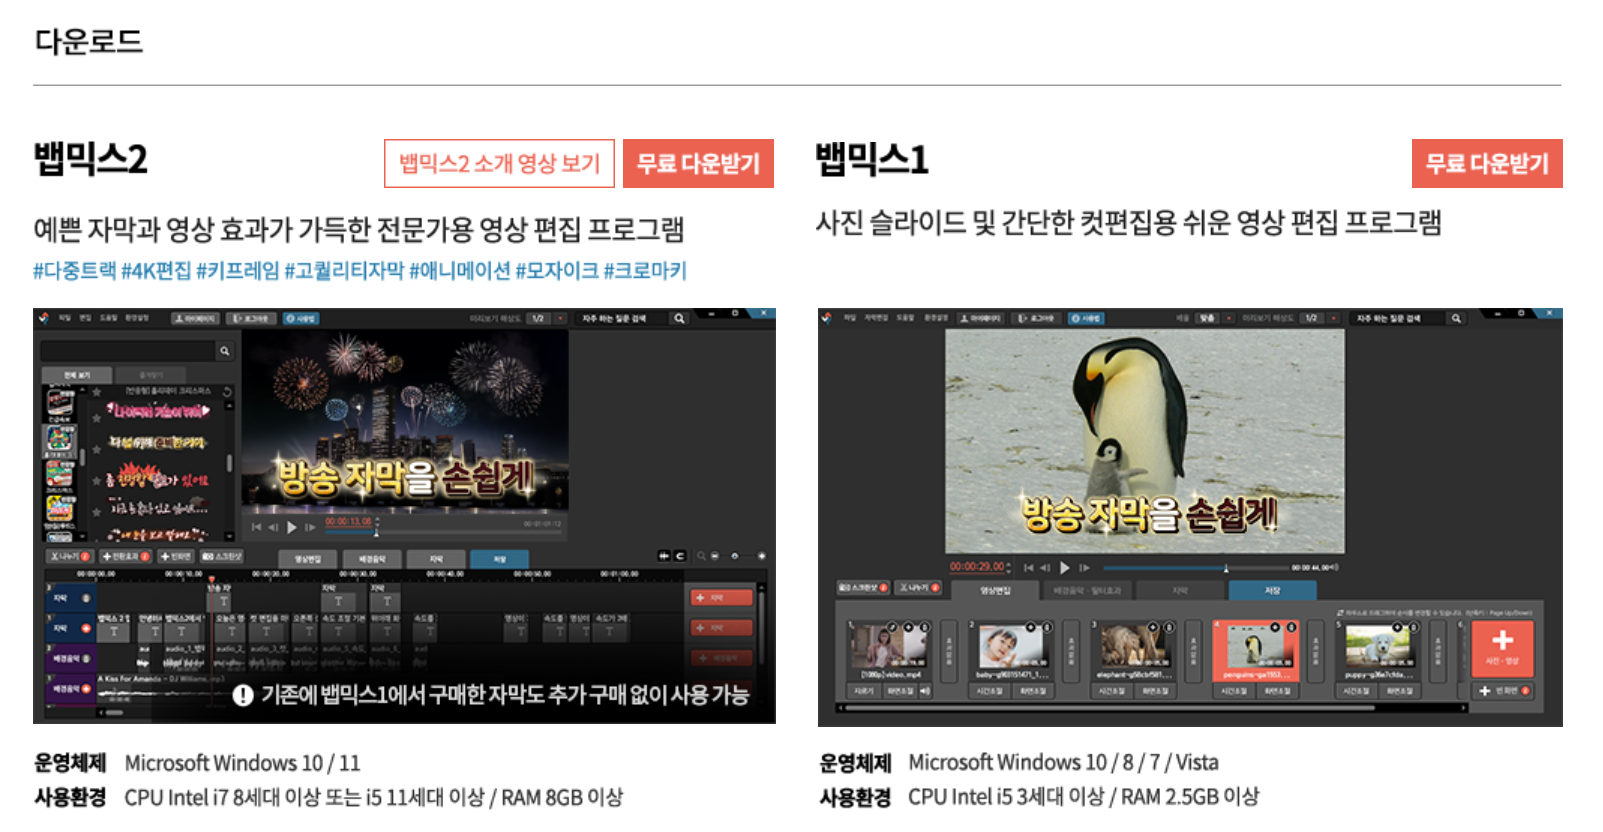Switch to 영상편집 tab in 뱁믹스2 screenshot

point(307,559)
